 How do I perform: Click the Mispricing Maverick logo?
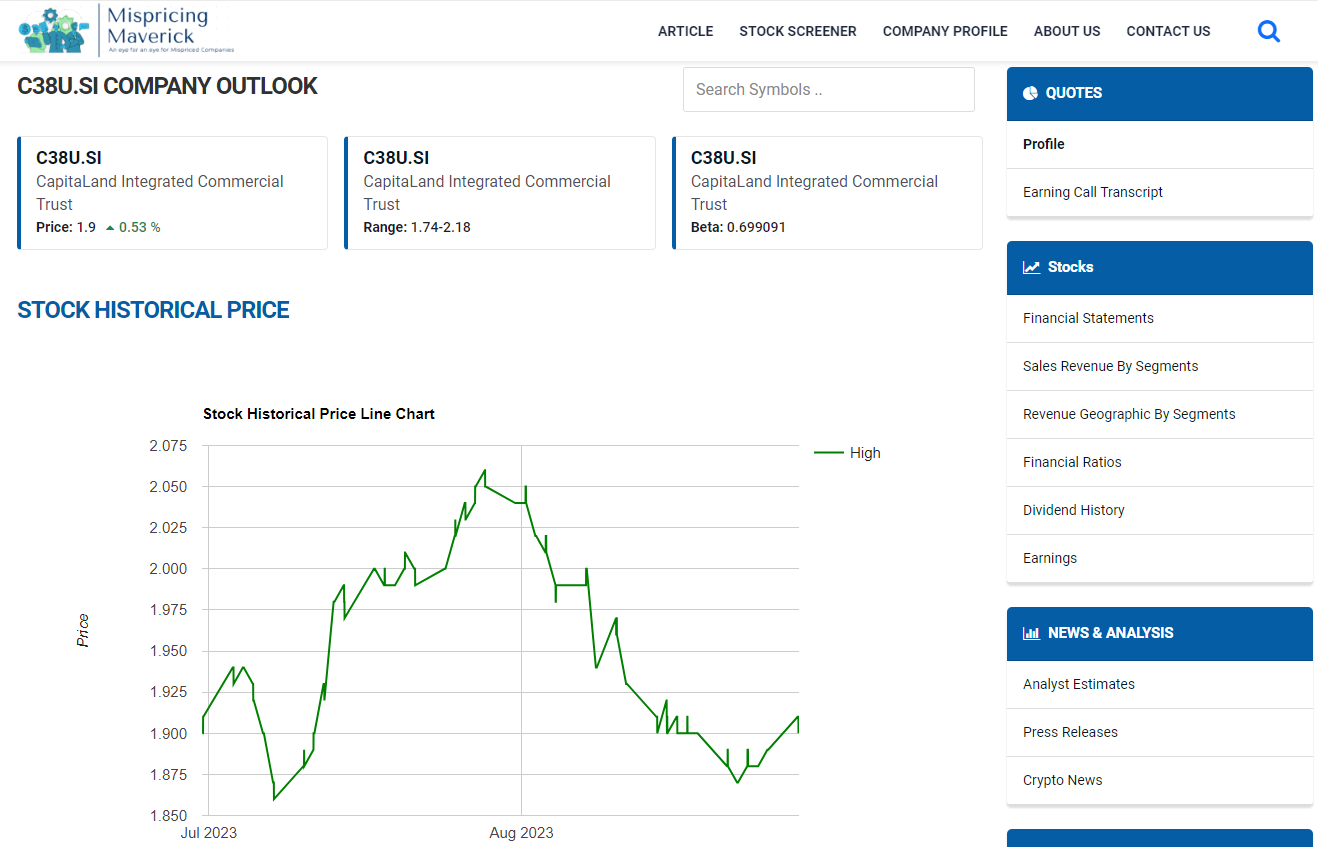(x=126, y=30)
